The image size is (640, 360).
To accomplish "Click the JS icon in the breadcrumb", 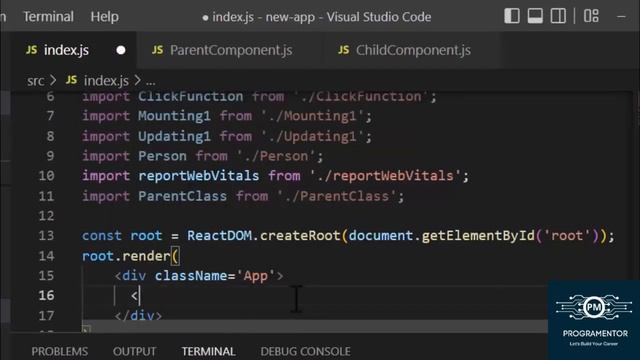I will [x=71, y=80].
